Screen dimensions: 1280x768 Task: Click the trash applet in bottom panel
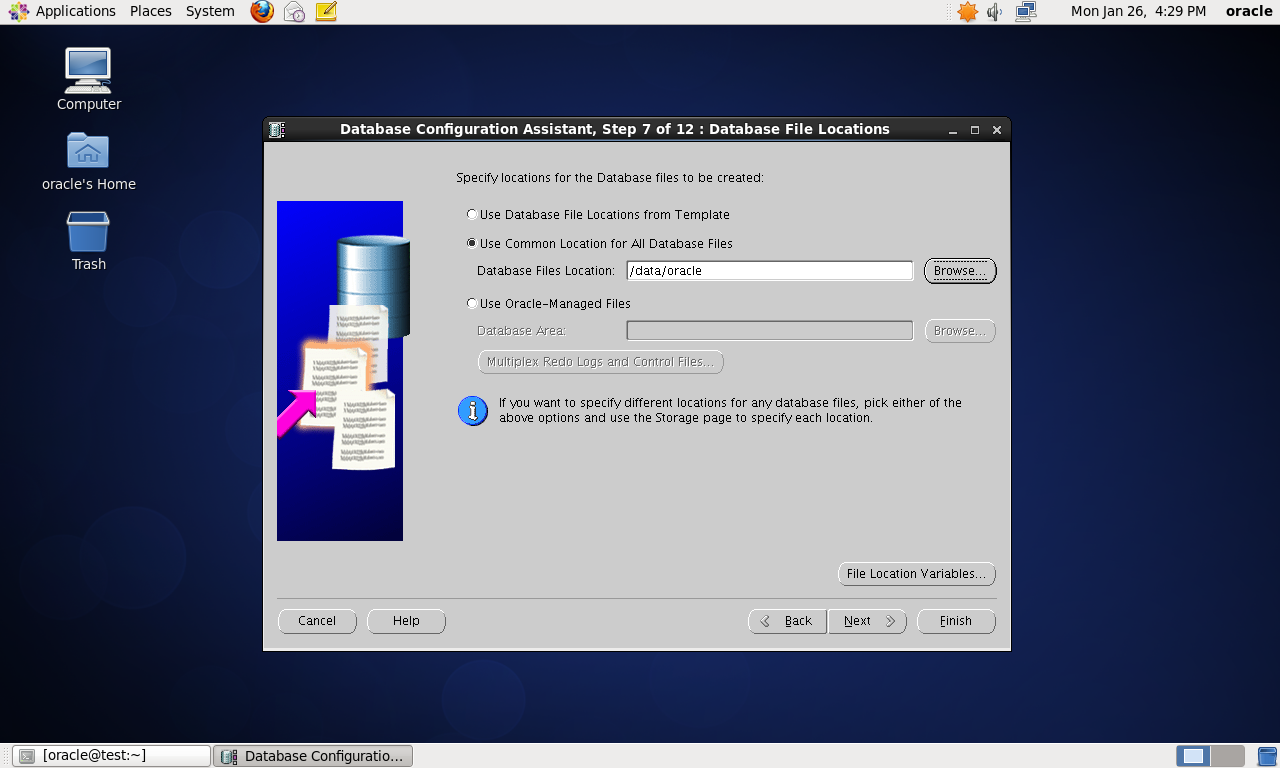pyautogui.click(x=1268, y=756)
